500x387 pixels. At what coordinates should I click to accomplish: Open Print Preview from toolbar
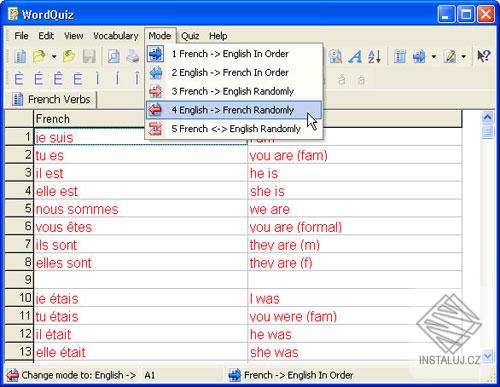point(113,56)
